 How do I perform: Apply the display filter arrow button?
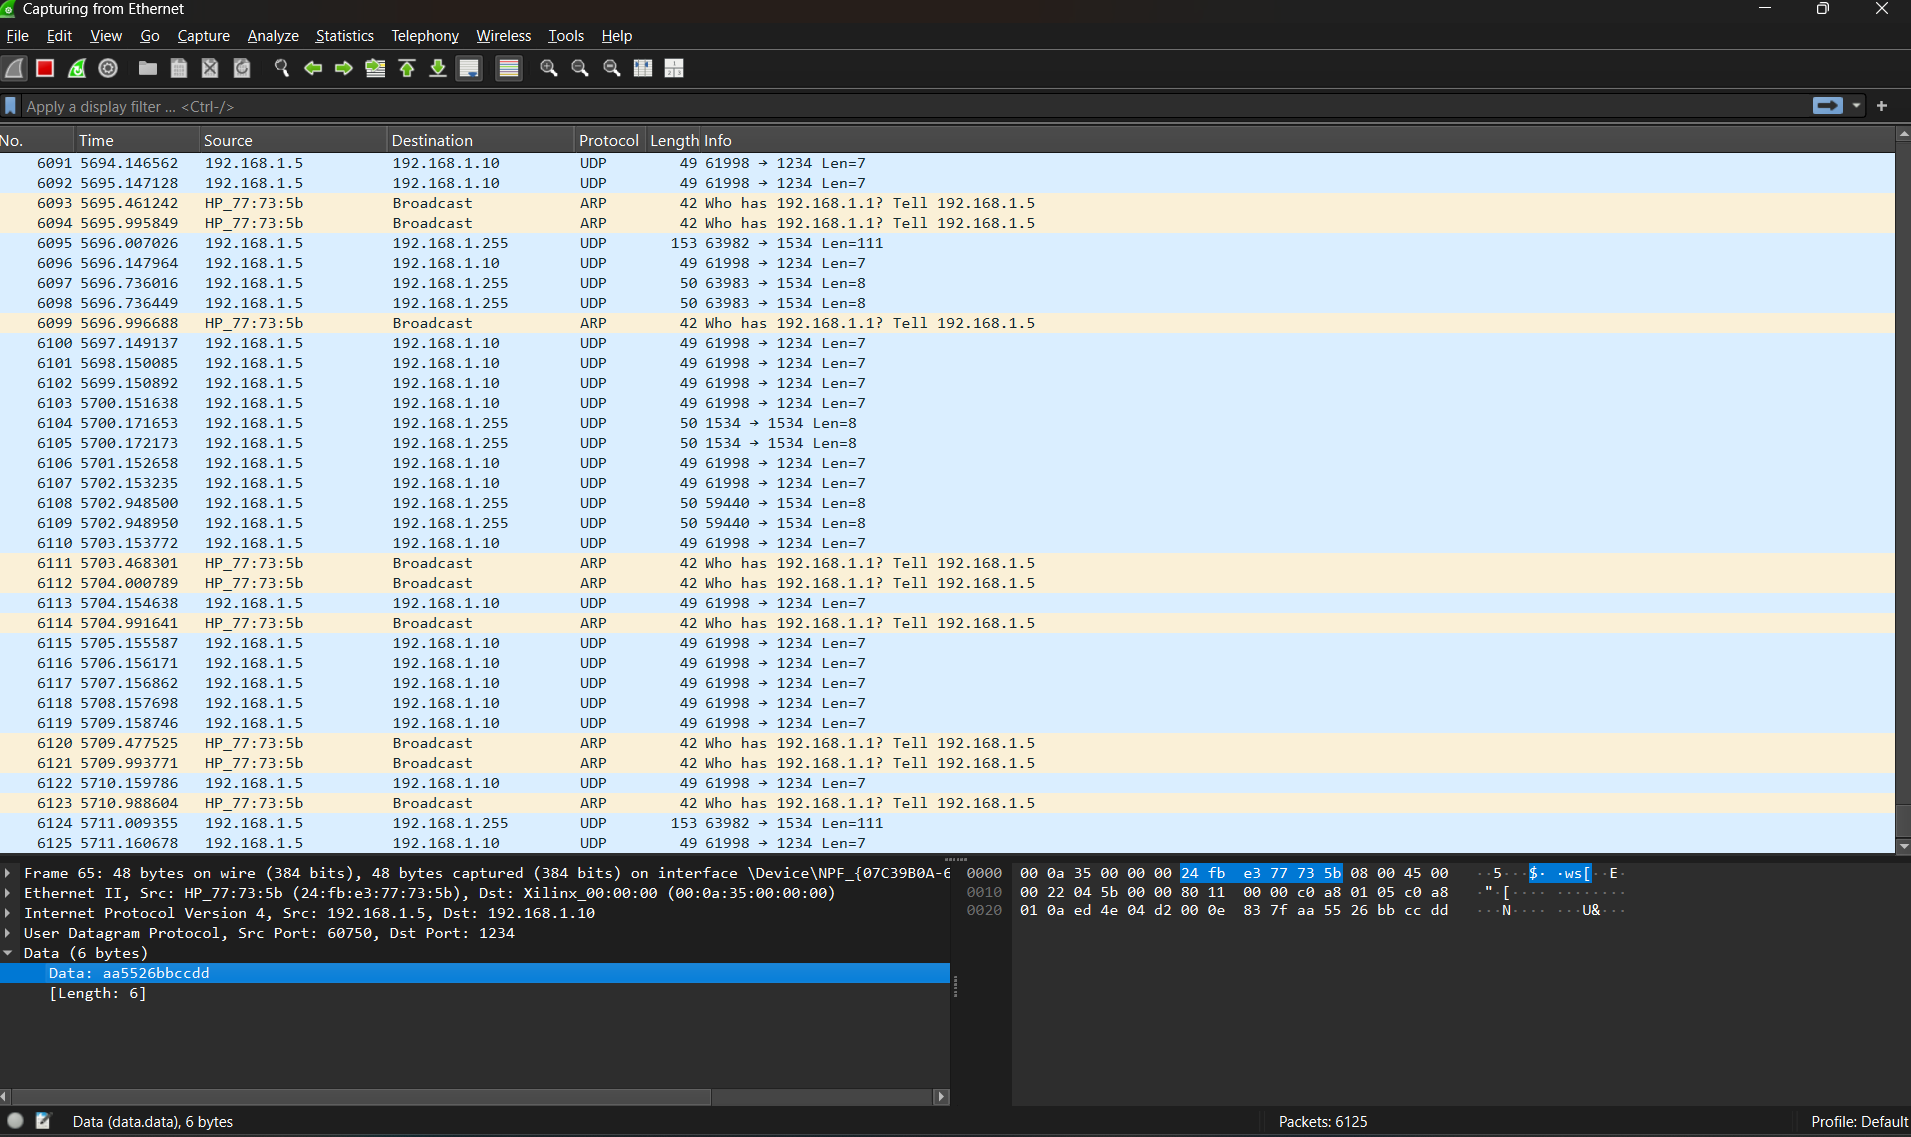pyautogui.click(x=1828, y=106)
